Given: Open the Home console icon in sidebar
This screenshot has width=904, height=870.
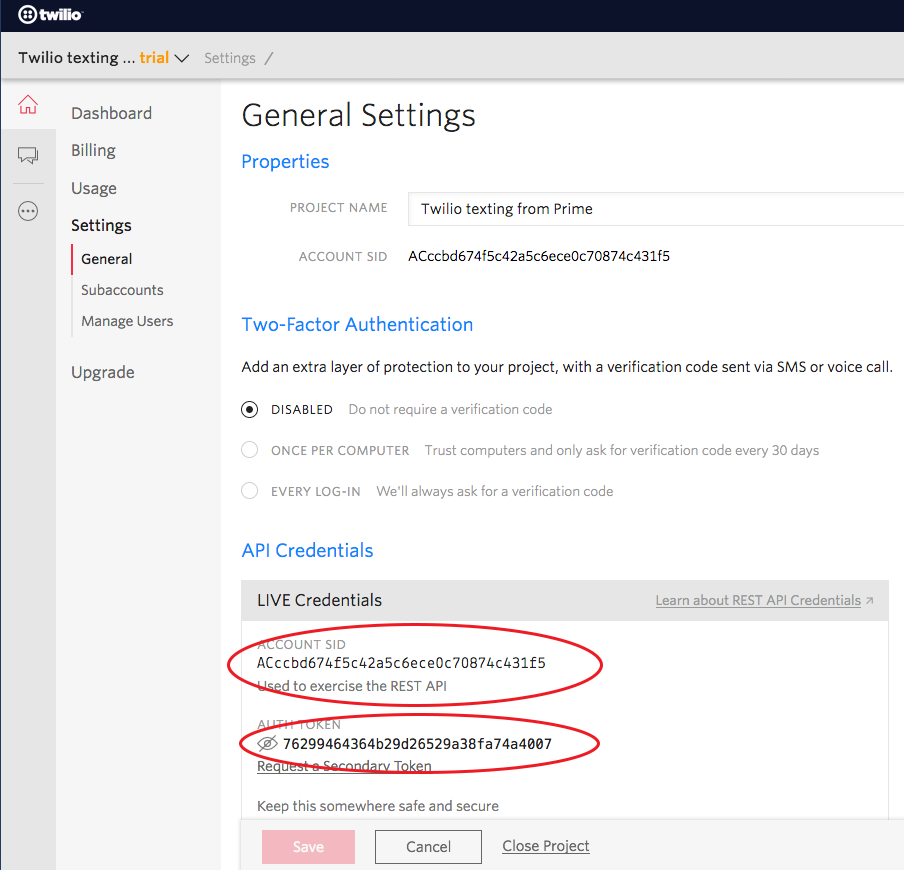Looking at the screenshot, I should point(28,104).
